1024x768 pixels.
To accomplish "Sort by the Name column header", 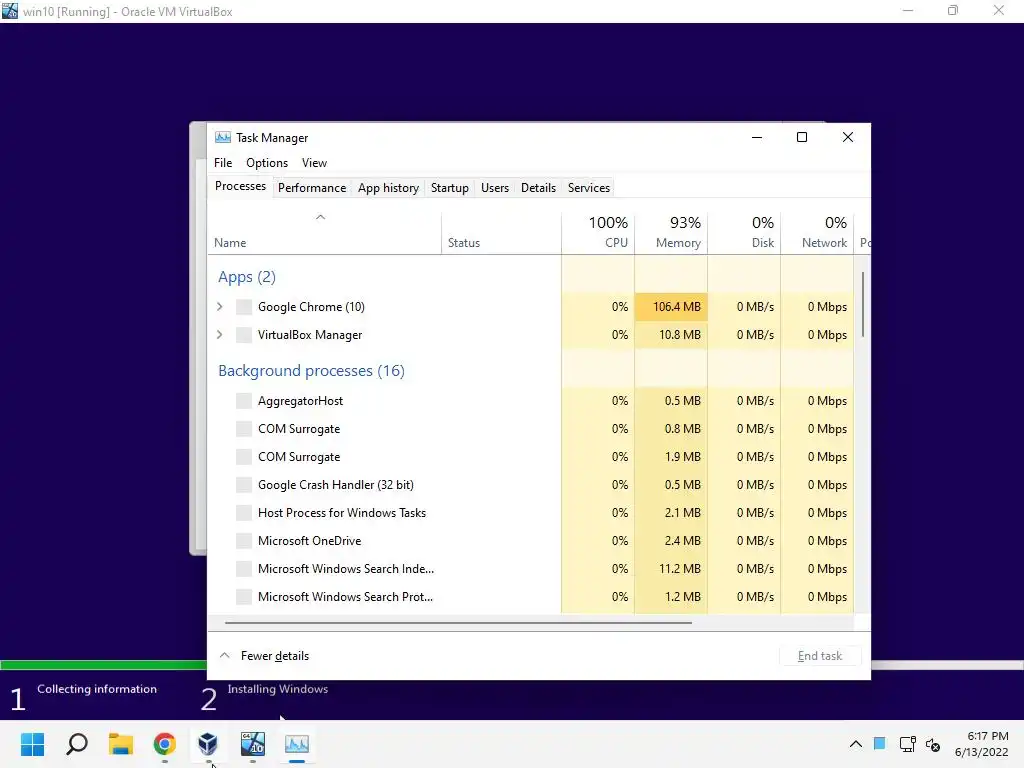I will tap(325, 232).
